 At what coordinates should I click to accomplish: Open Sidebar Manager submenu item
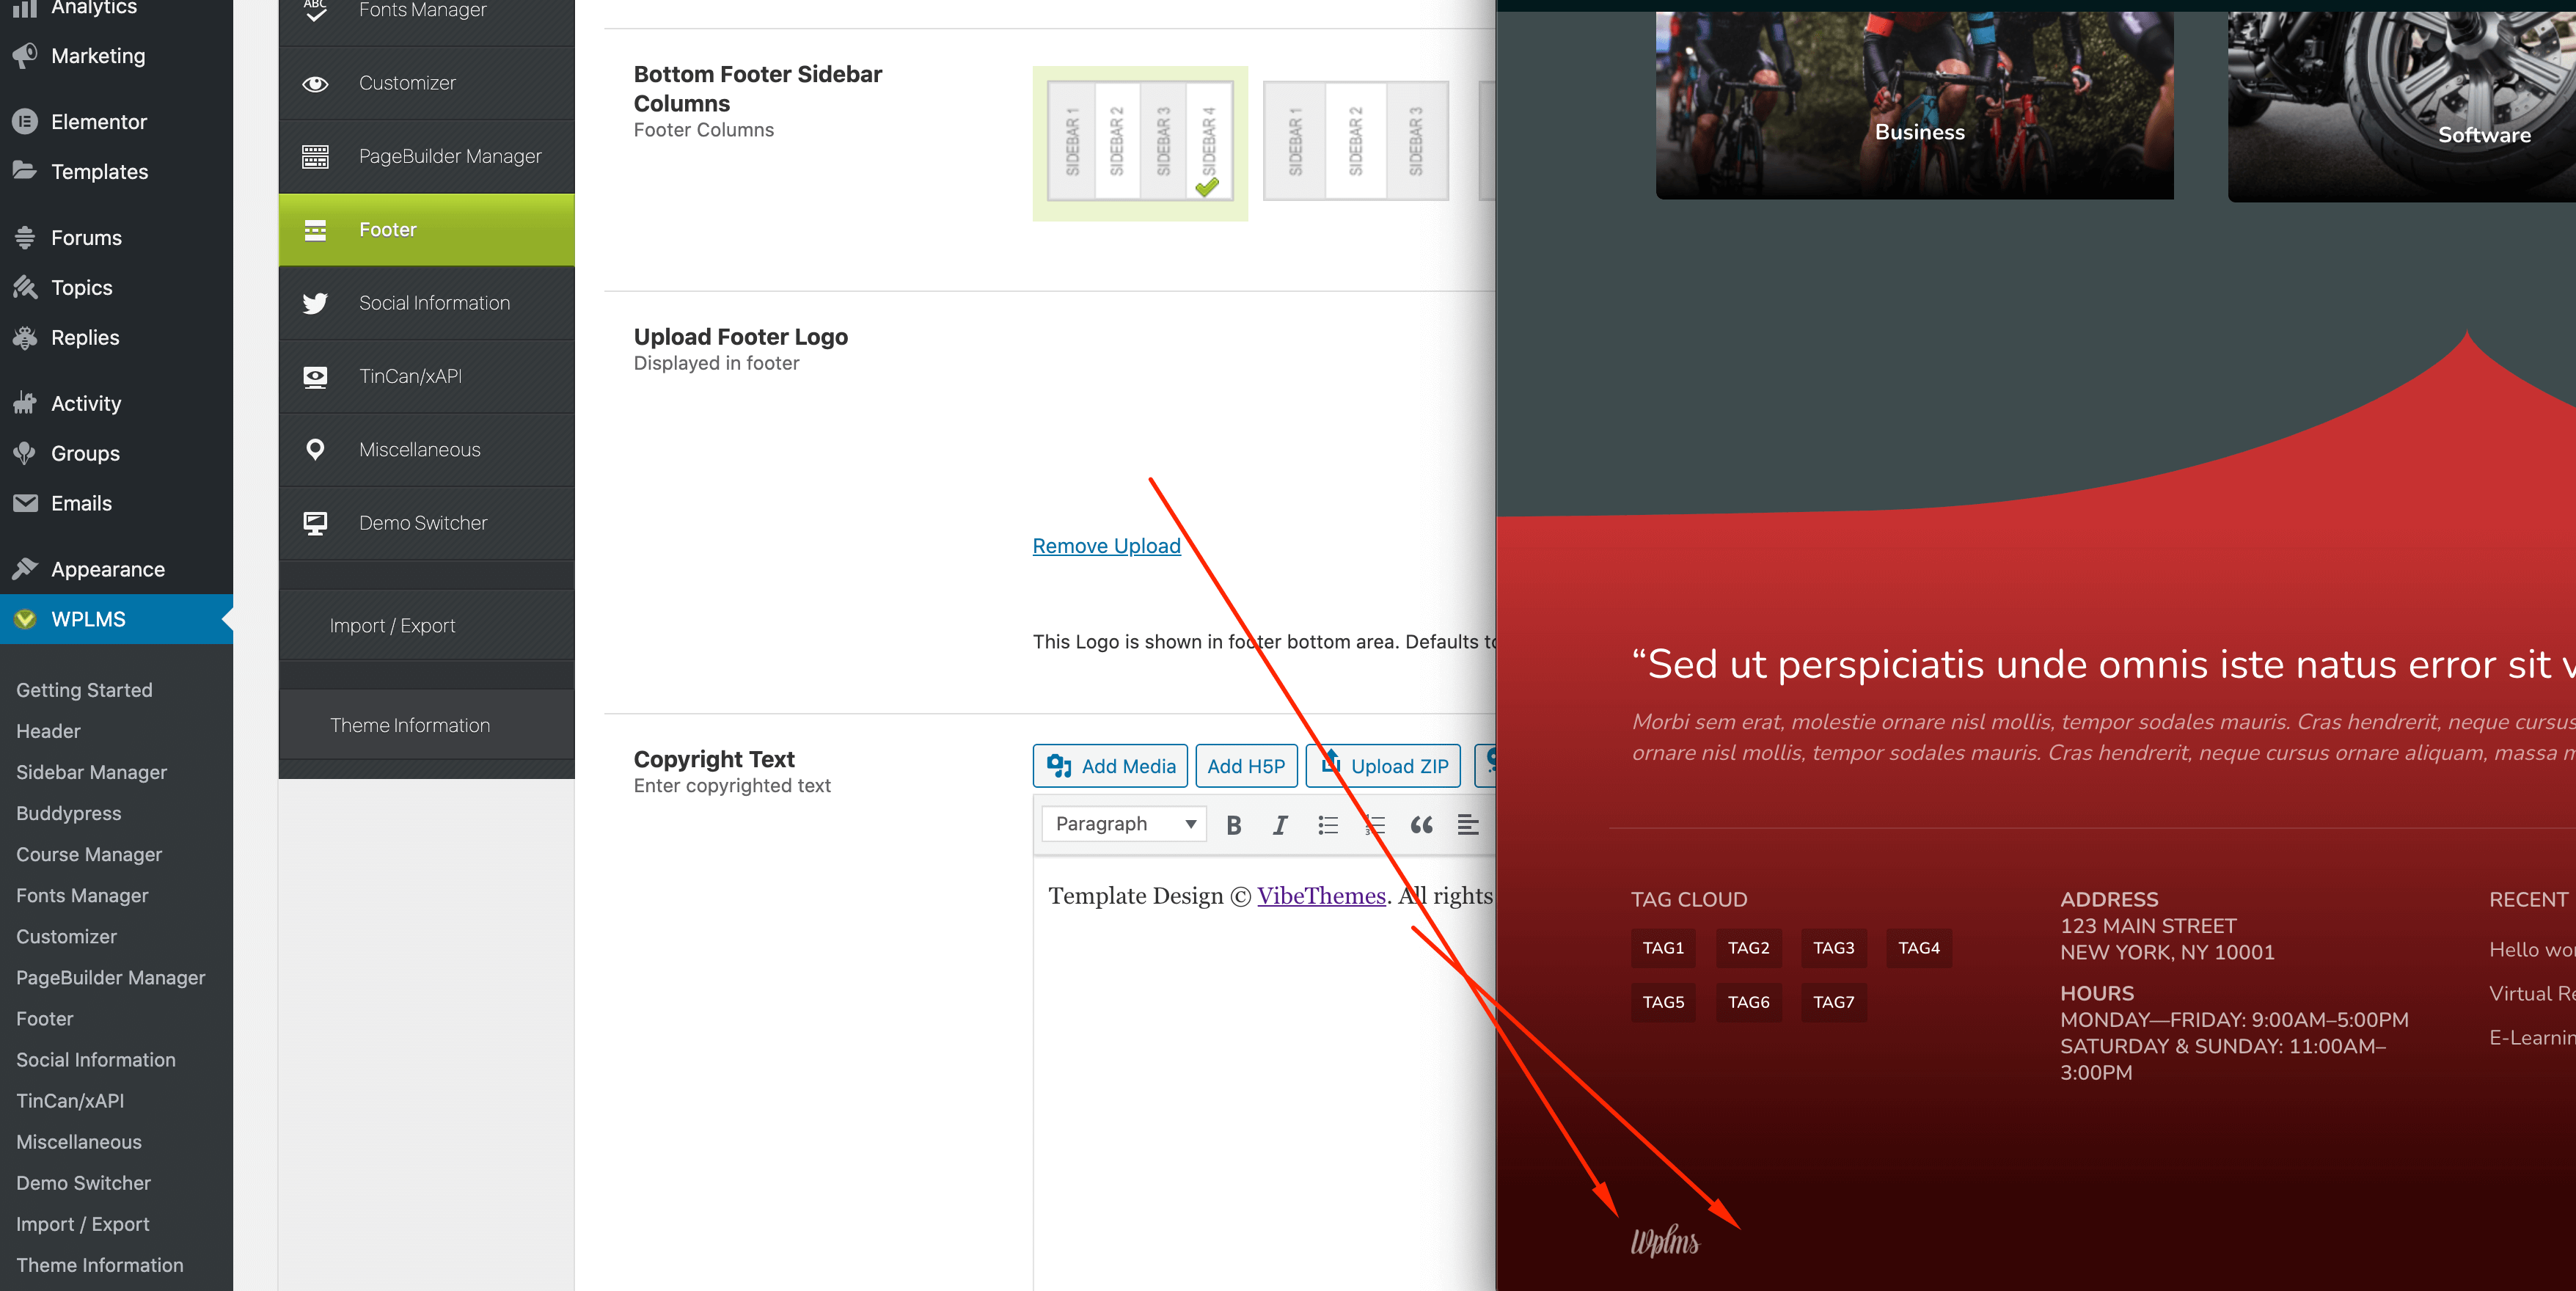point(92,772)
